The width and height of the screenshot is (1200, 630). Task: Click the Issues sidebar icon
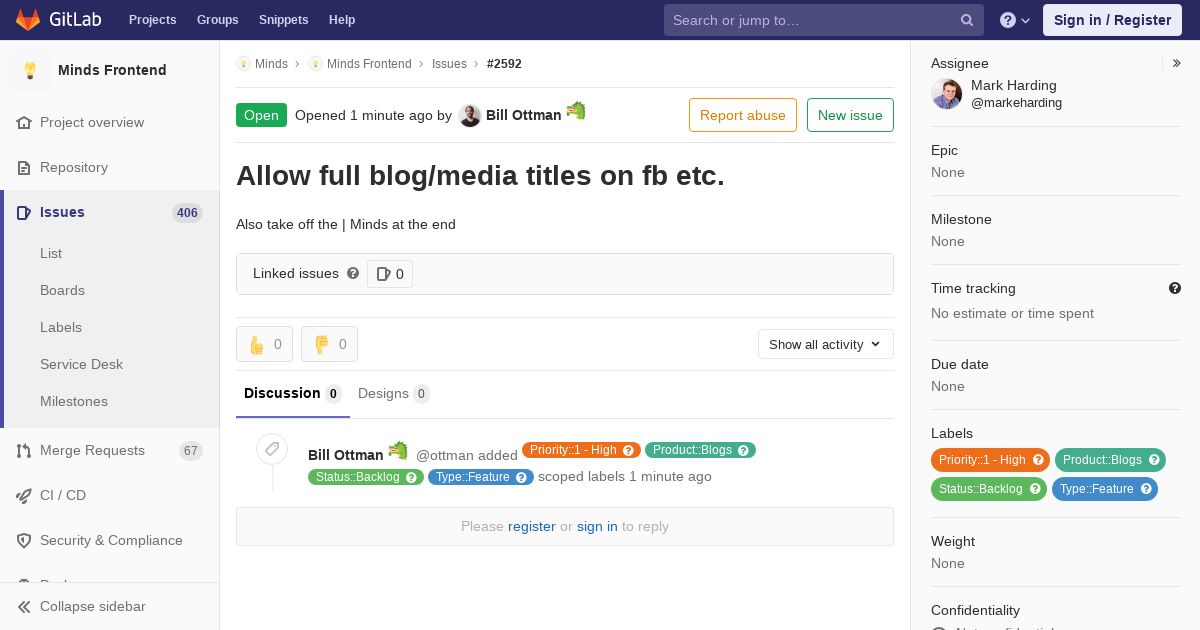[24, 212]
